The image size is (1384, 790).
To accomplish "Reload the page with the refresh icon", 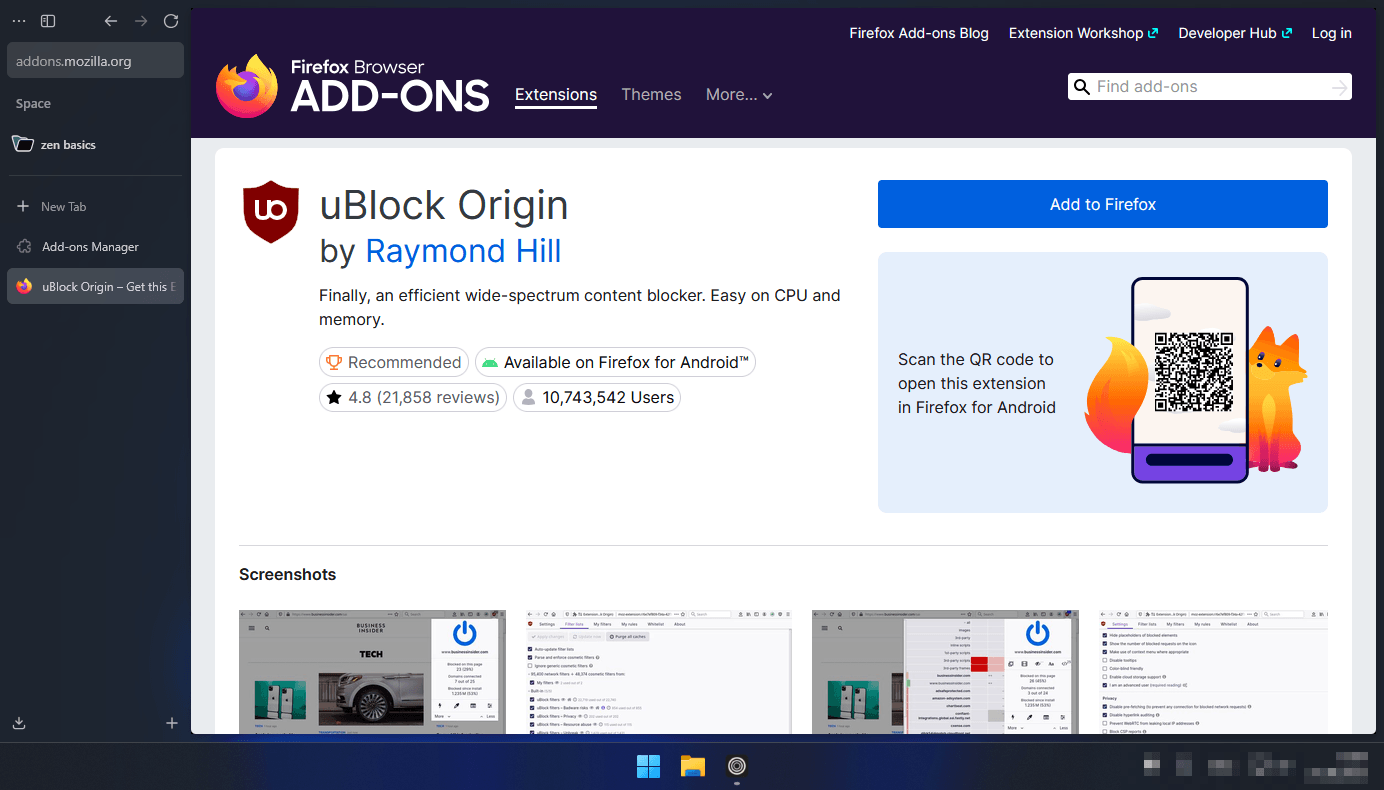I will tap(171, 21).
